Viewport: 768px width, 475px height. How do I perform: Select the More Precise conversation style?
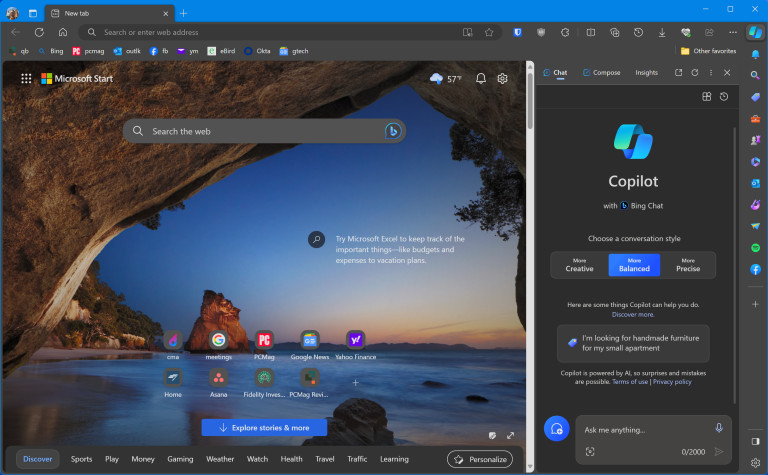(x=688, y=265)
